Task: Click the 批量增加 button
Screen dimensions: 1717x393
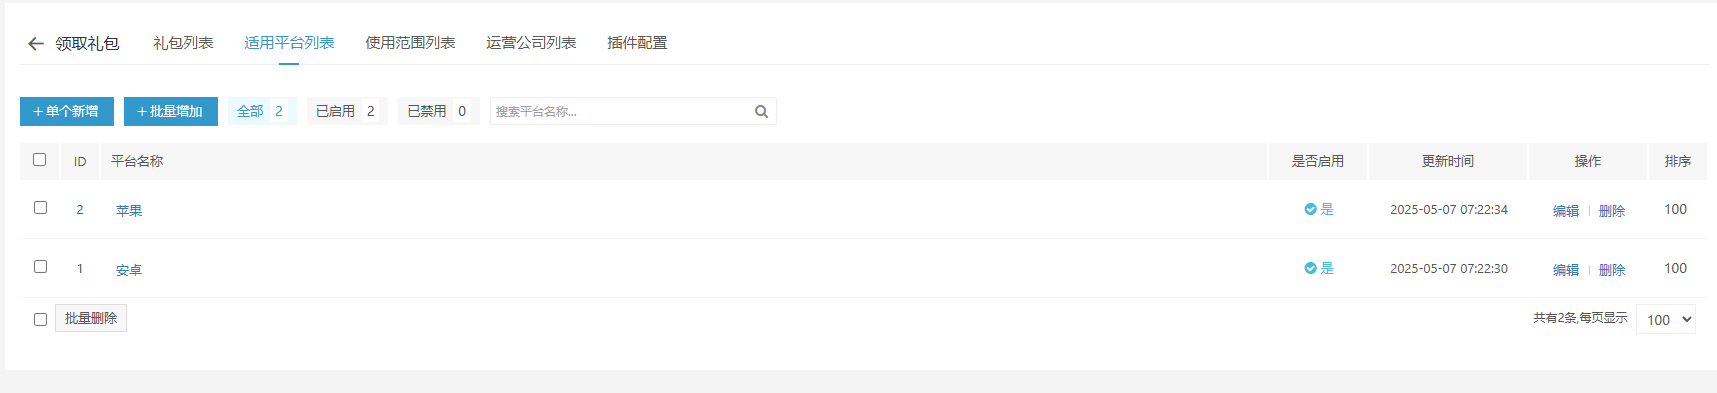Action: click(171, 111)
